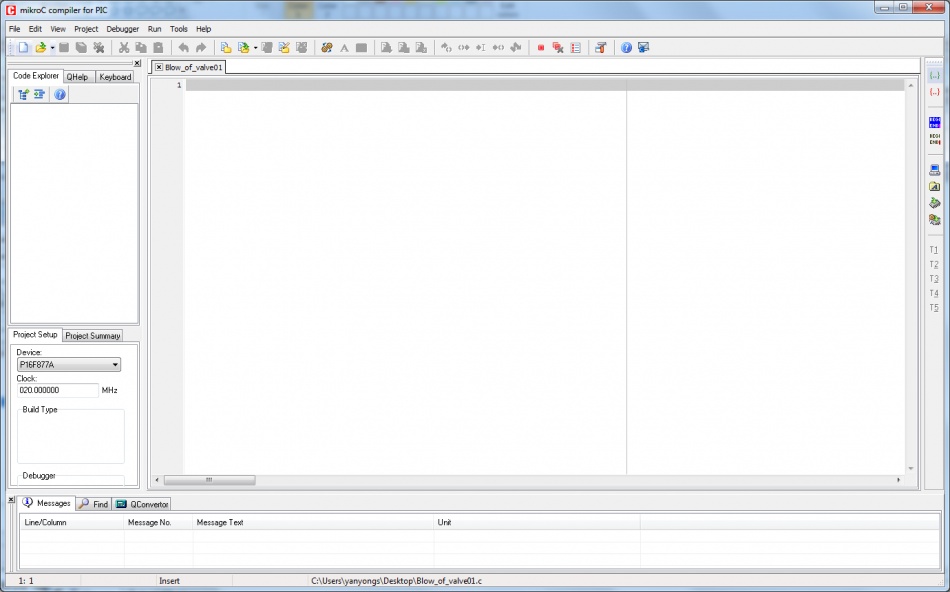Click the T2 template button
The height and width of the screenshot is (592, 950).
(x=934, y=264)
